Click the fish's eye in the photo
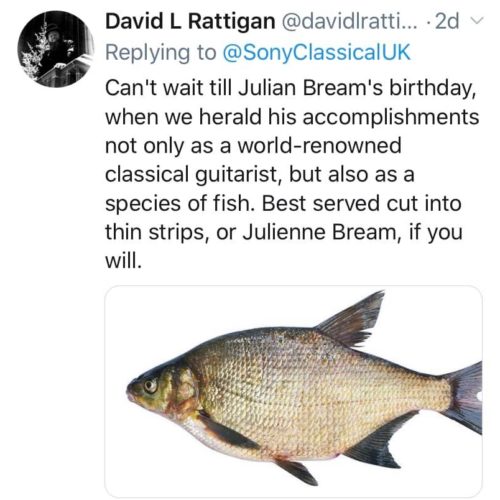This screenshot has height=500, width=500. pos(150,386)
